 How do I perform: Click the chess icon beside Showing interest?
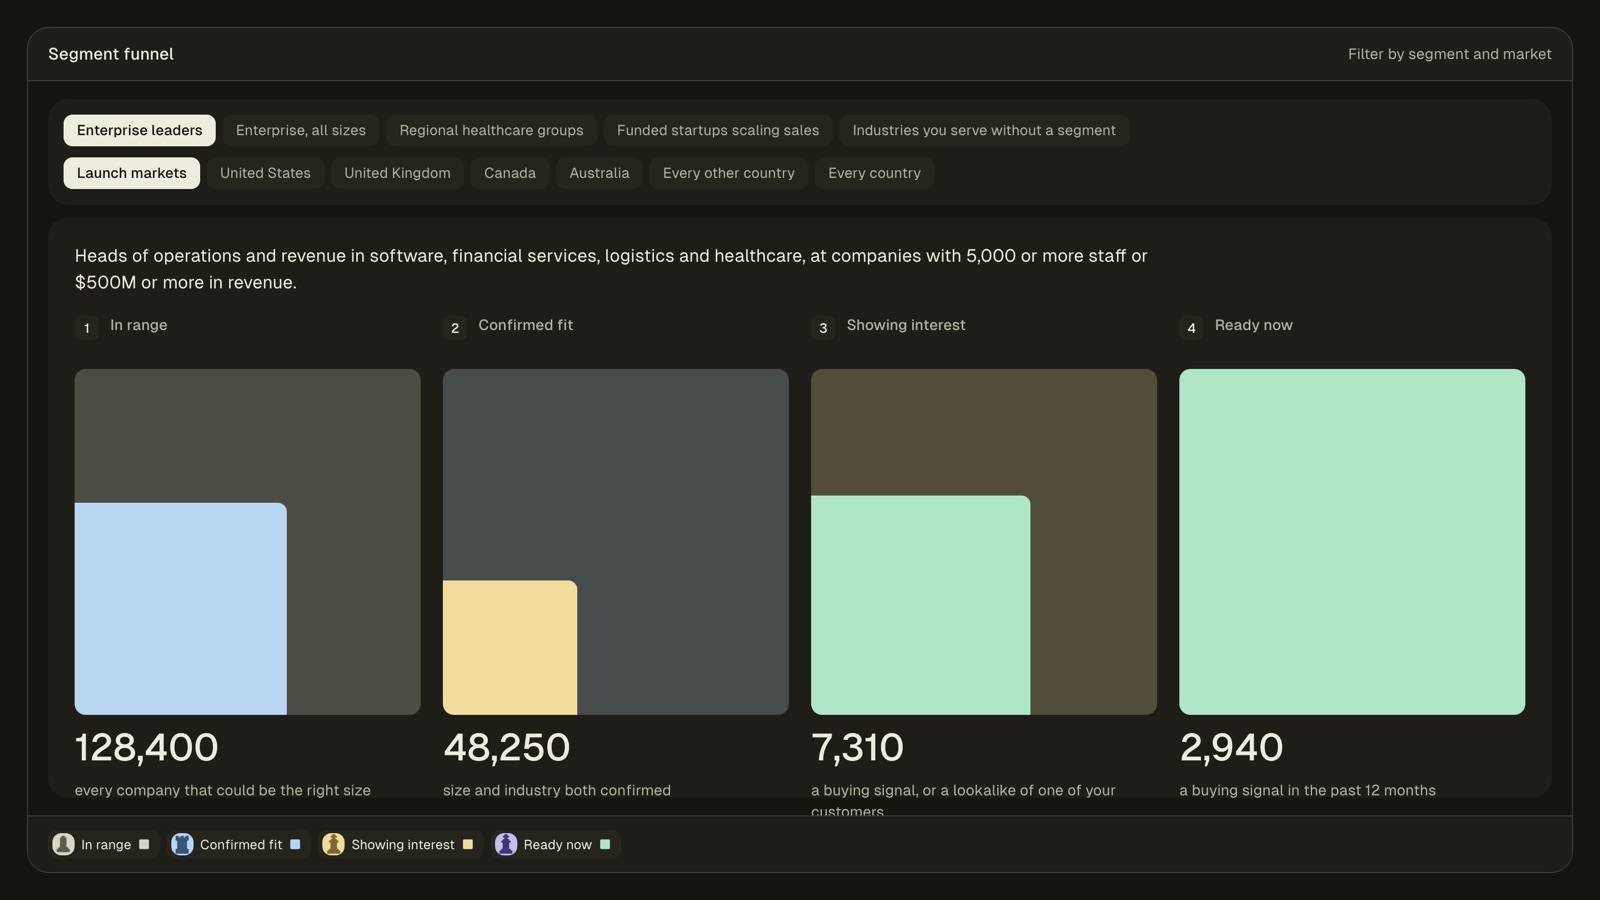(x=333, y=844)
